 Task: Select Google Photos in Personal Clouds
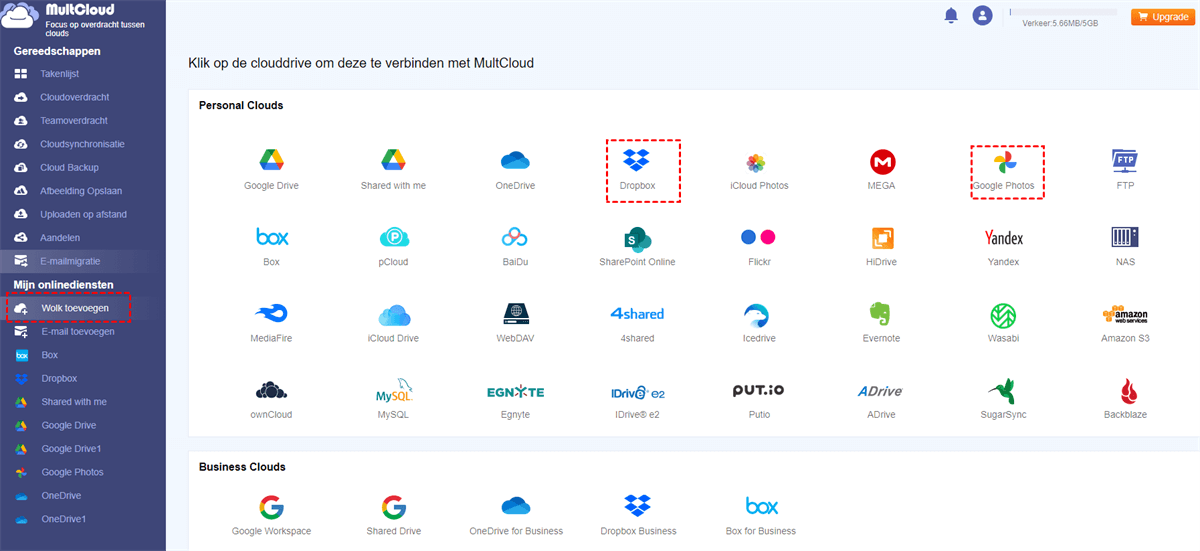tap(1004, 162)
